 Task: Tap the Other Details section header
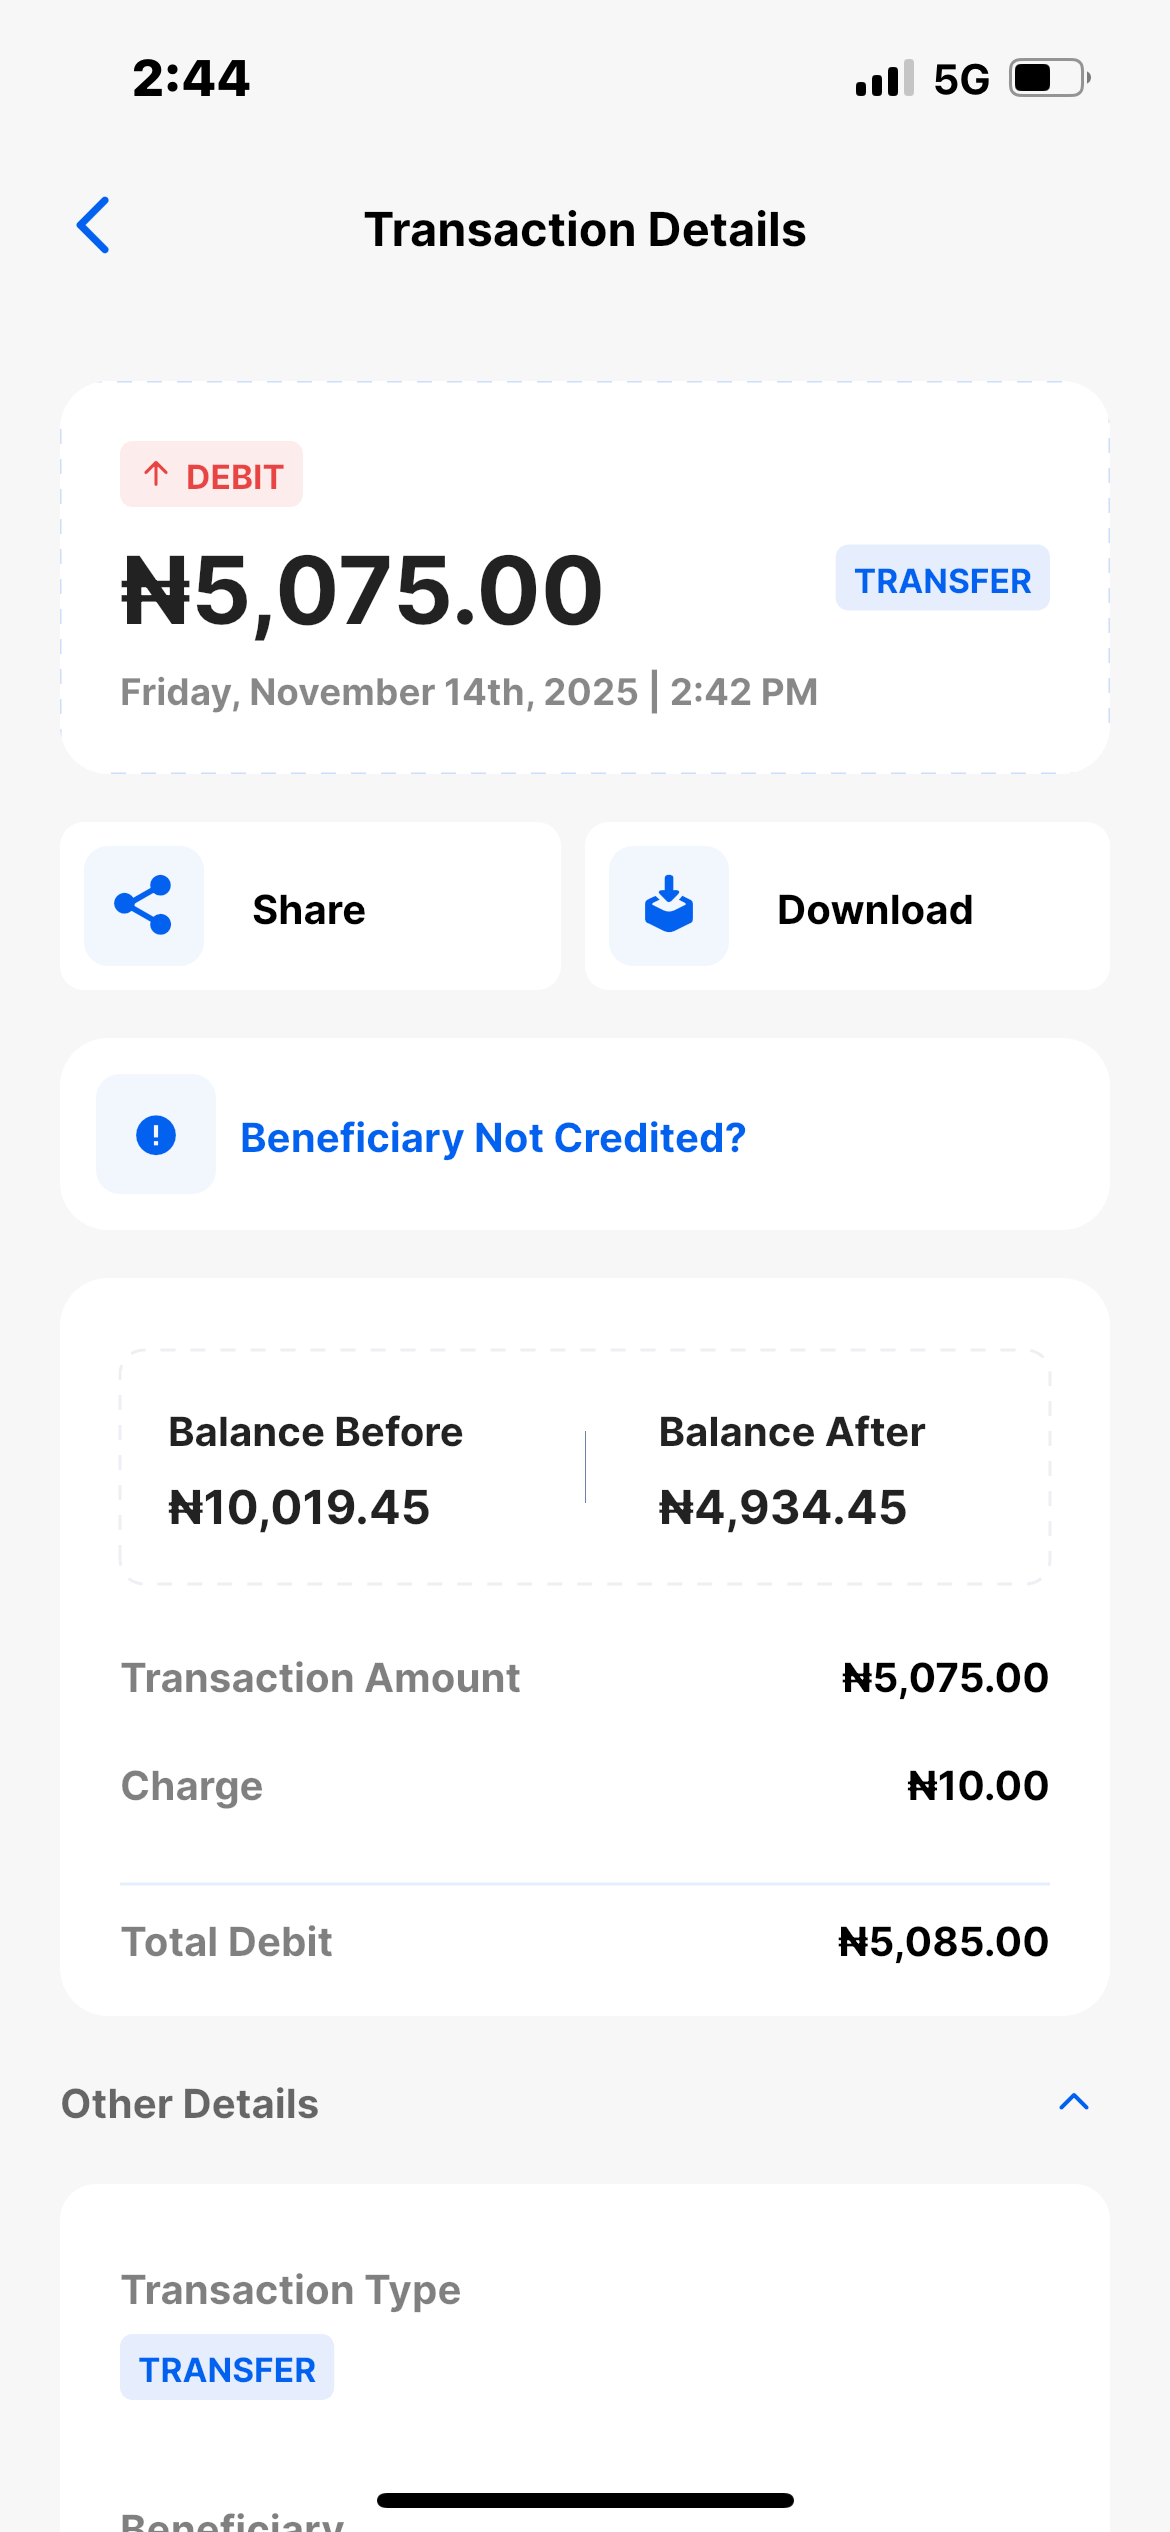click(190, 2104)
